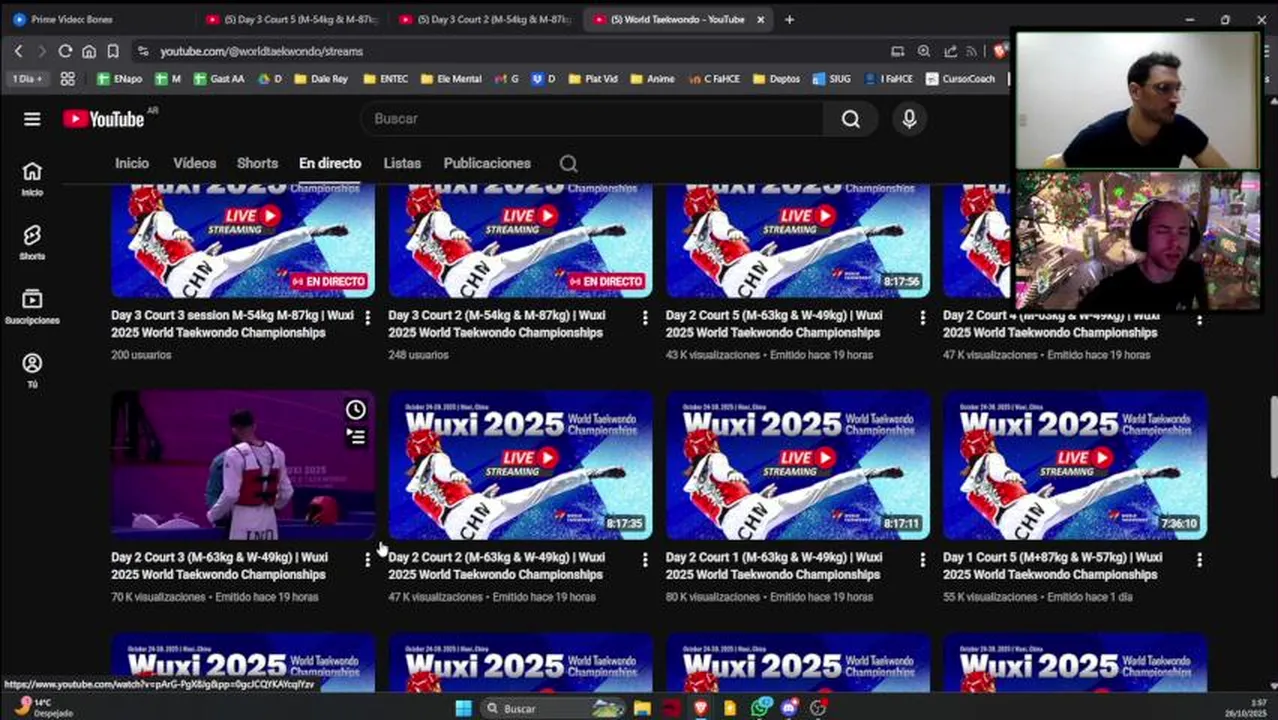Add Day 2 Court 3 video to Watch Later
1278x720 pixels.
pos(356,410)
